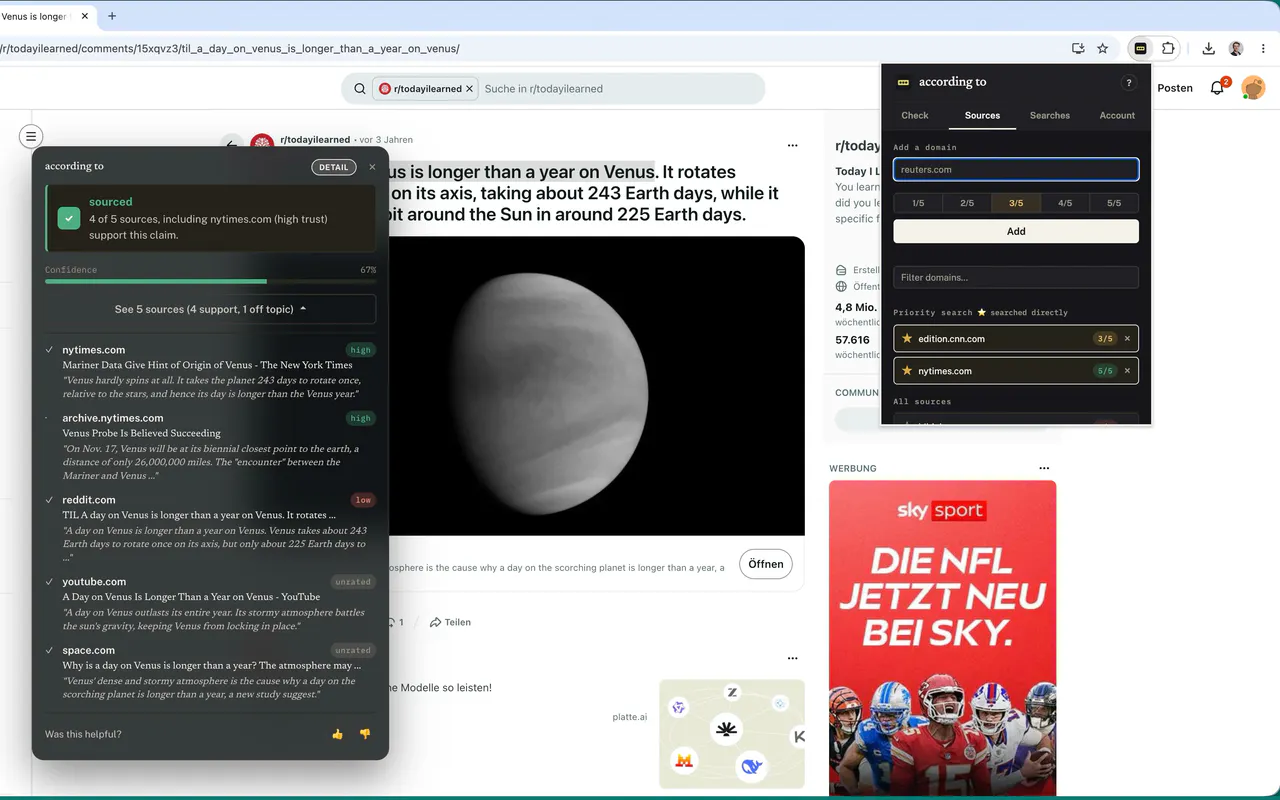Switch to the Check tab
1280x800 pixels.
point(915,115)
